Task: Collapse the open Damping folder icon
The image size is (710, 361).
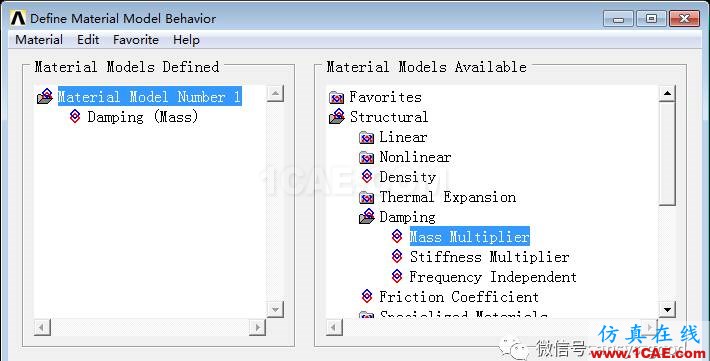Action: [367, 217]
